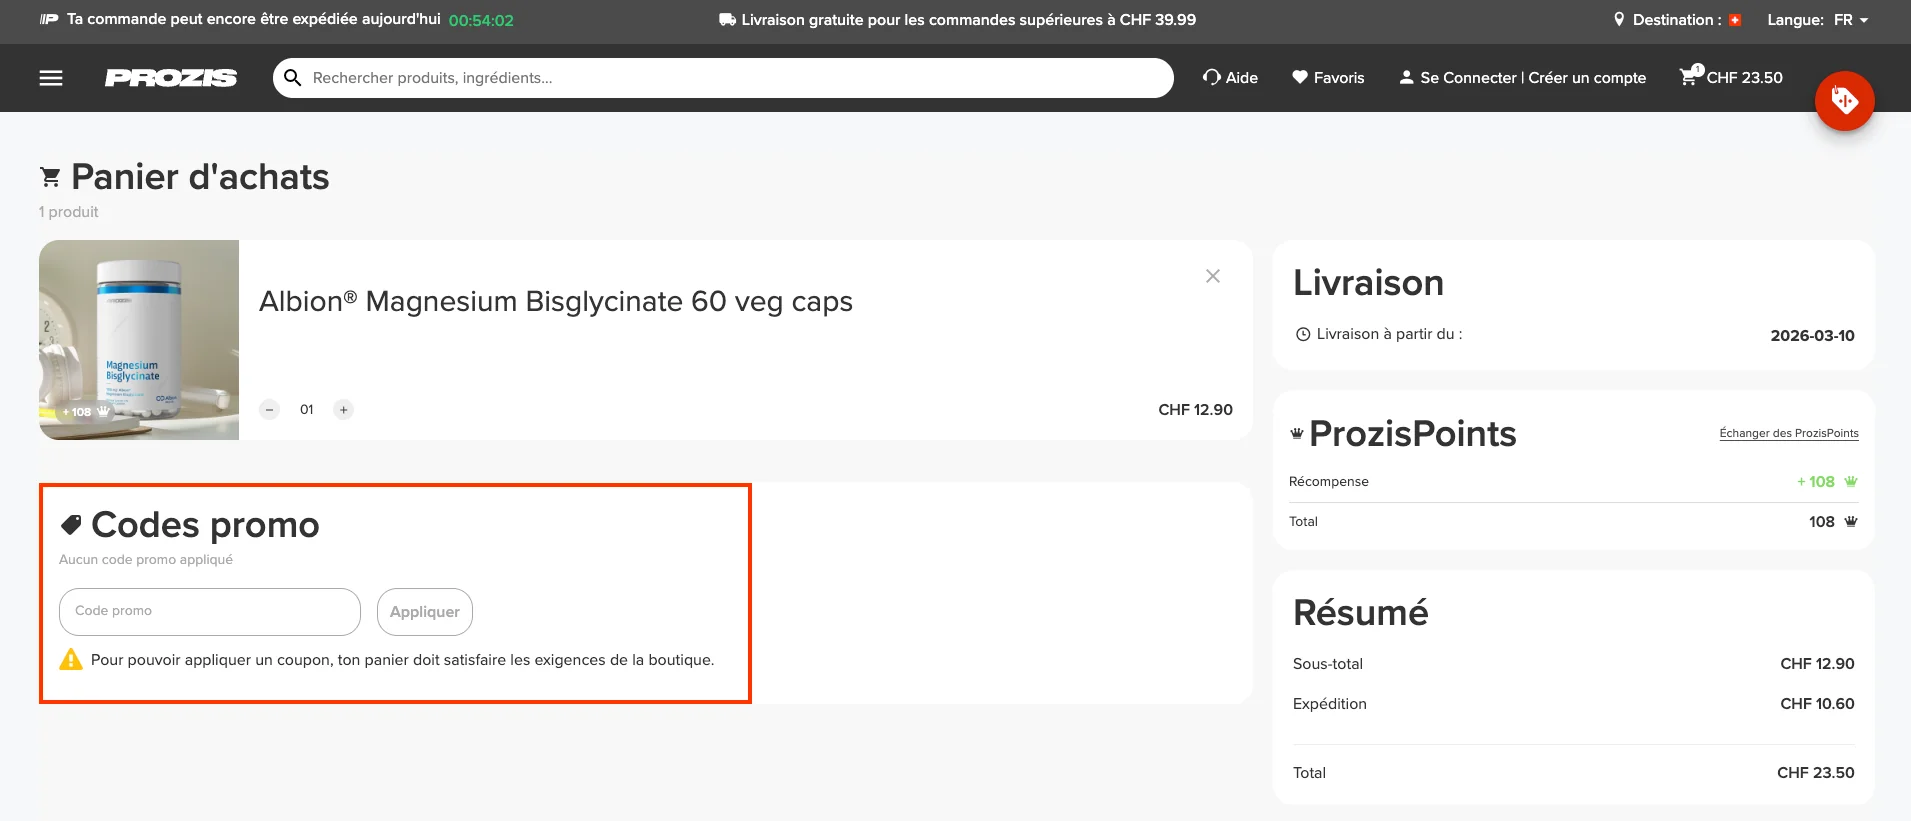Click 'Aucun code promo appliqué' text

146,560
